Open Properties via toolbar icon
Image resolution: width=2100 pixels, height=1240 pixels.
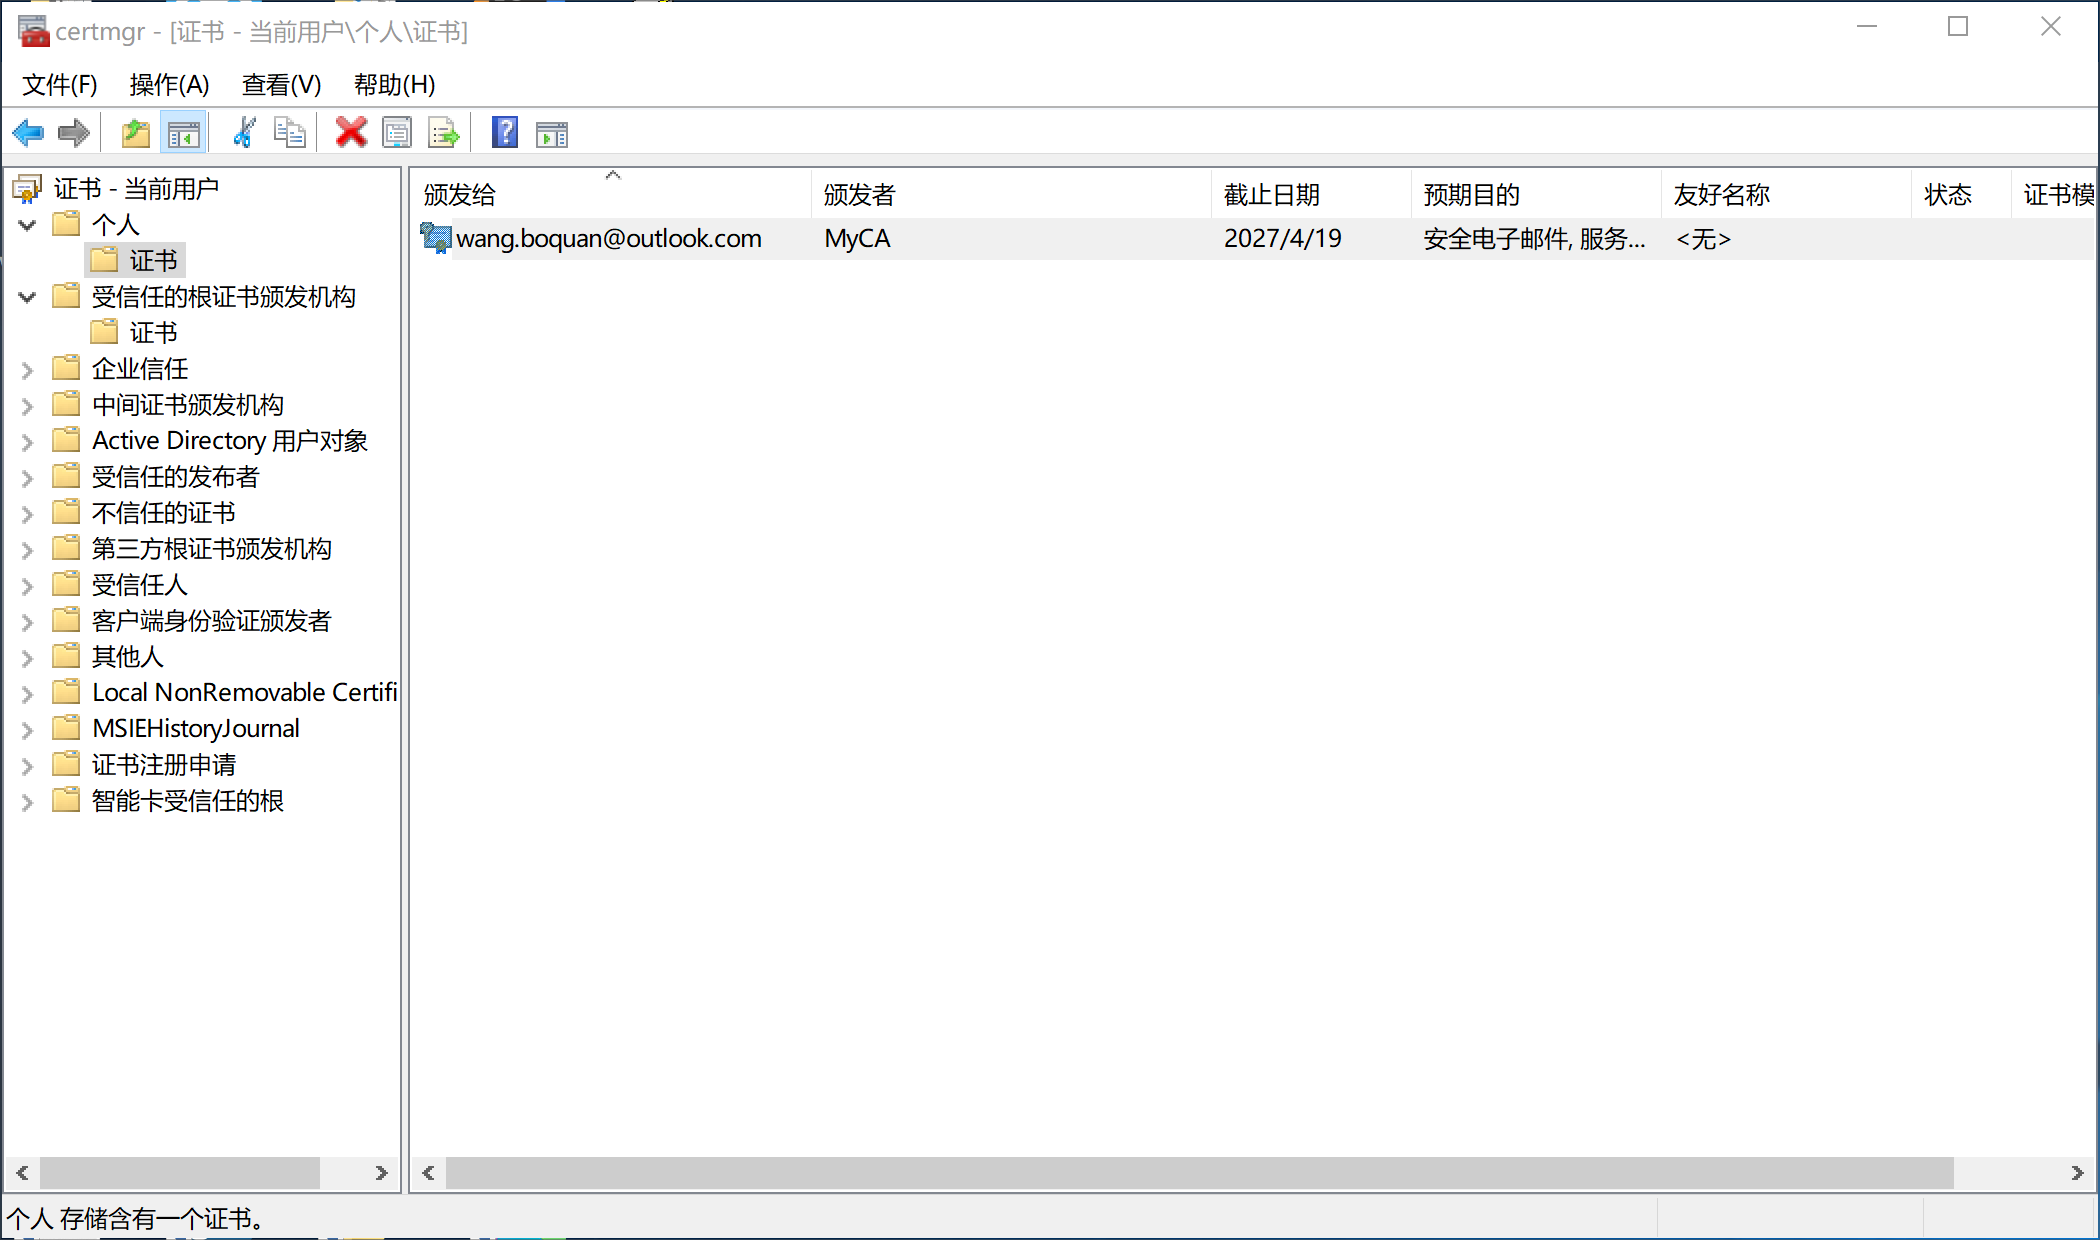397,133
